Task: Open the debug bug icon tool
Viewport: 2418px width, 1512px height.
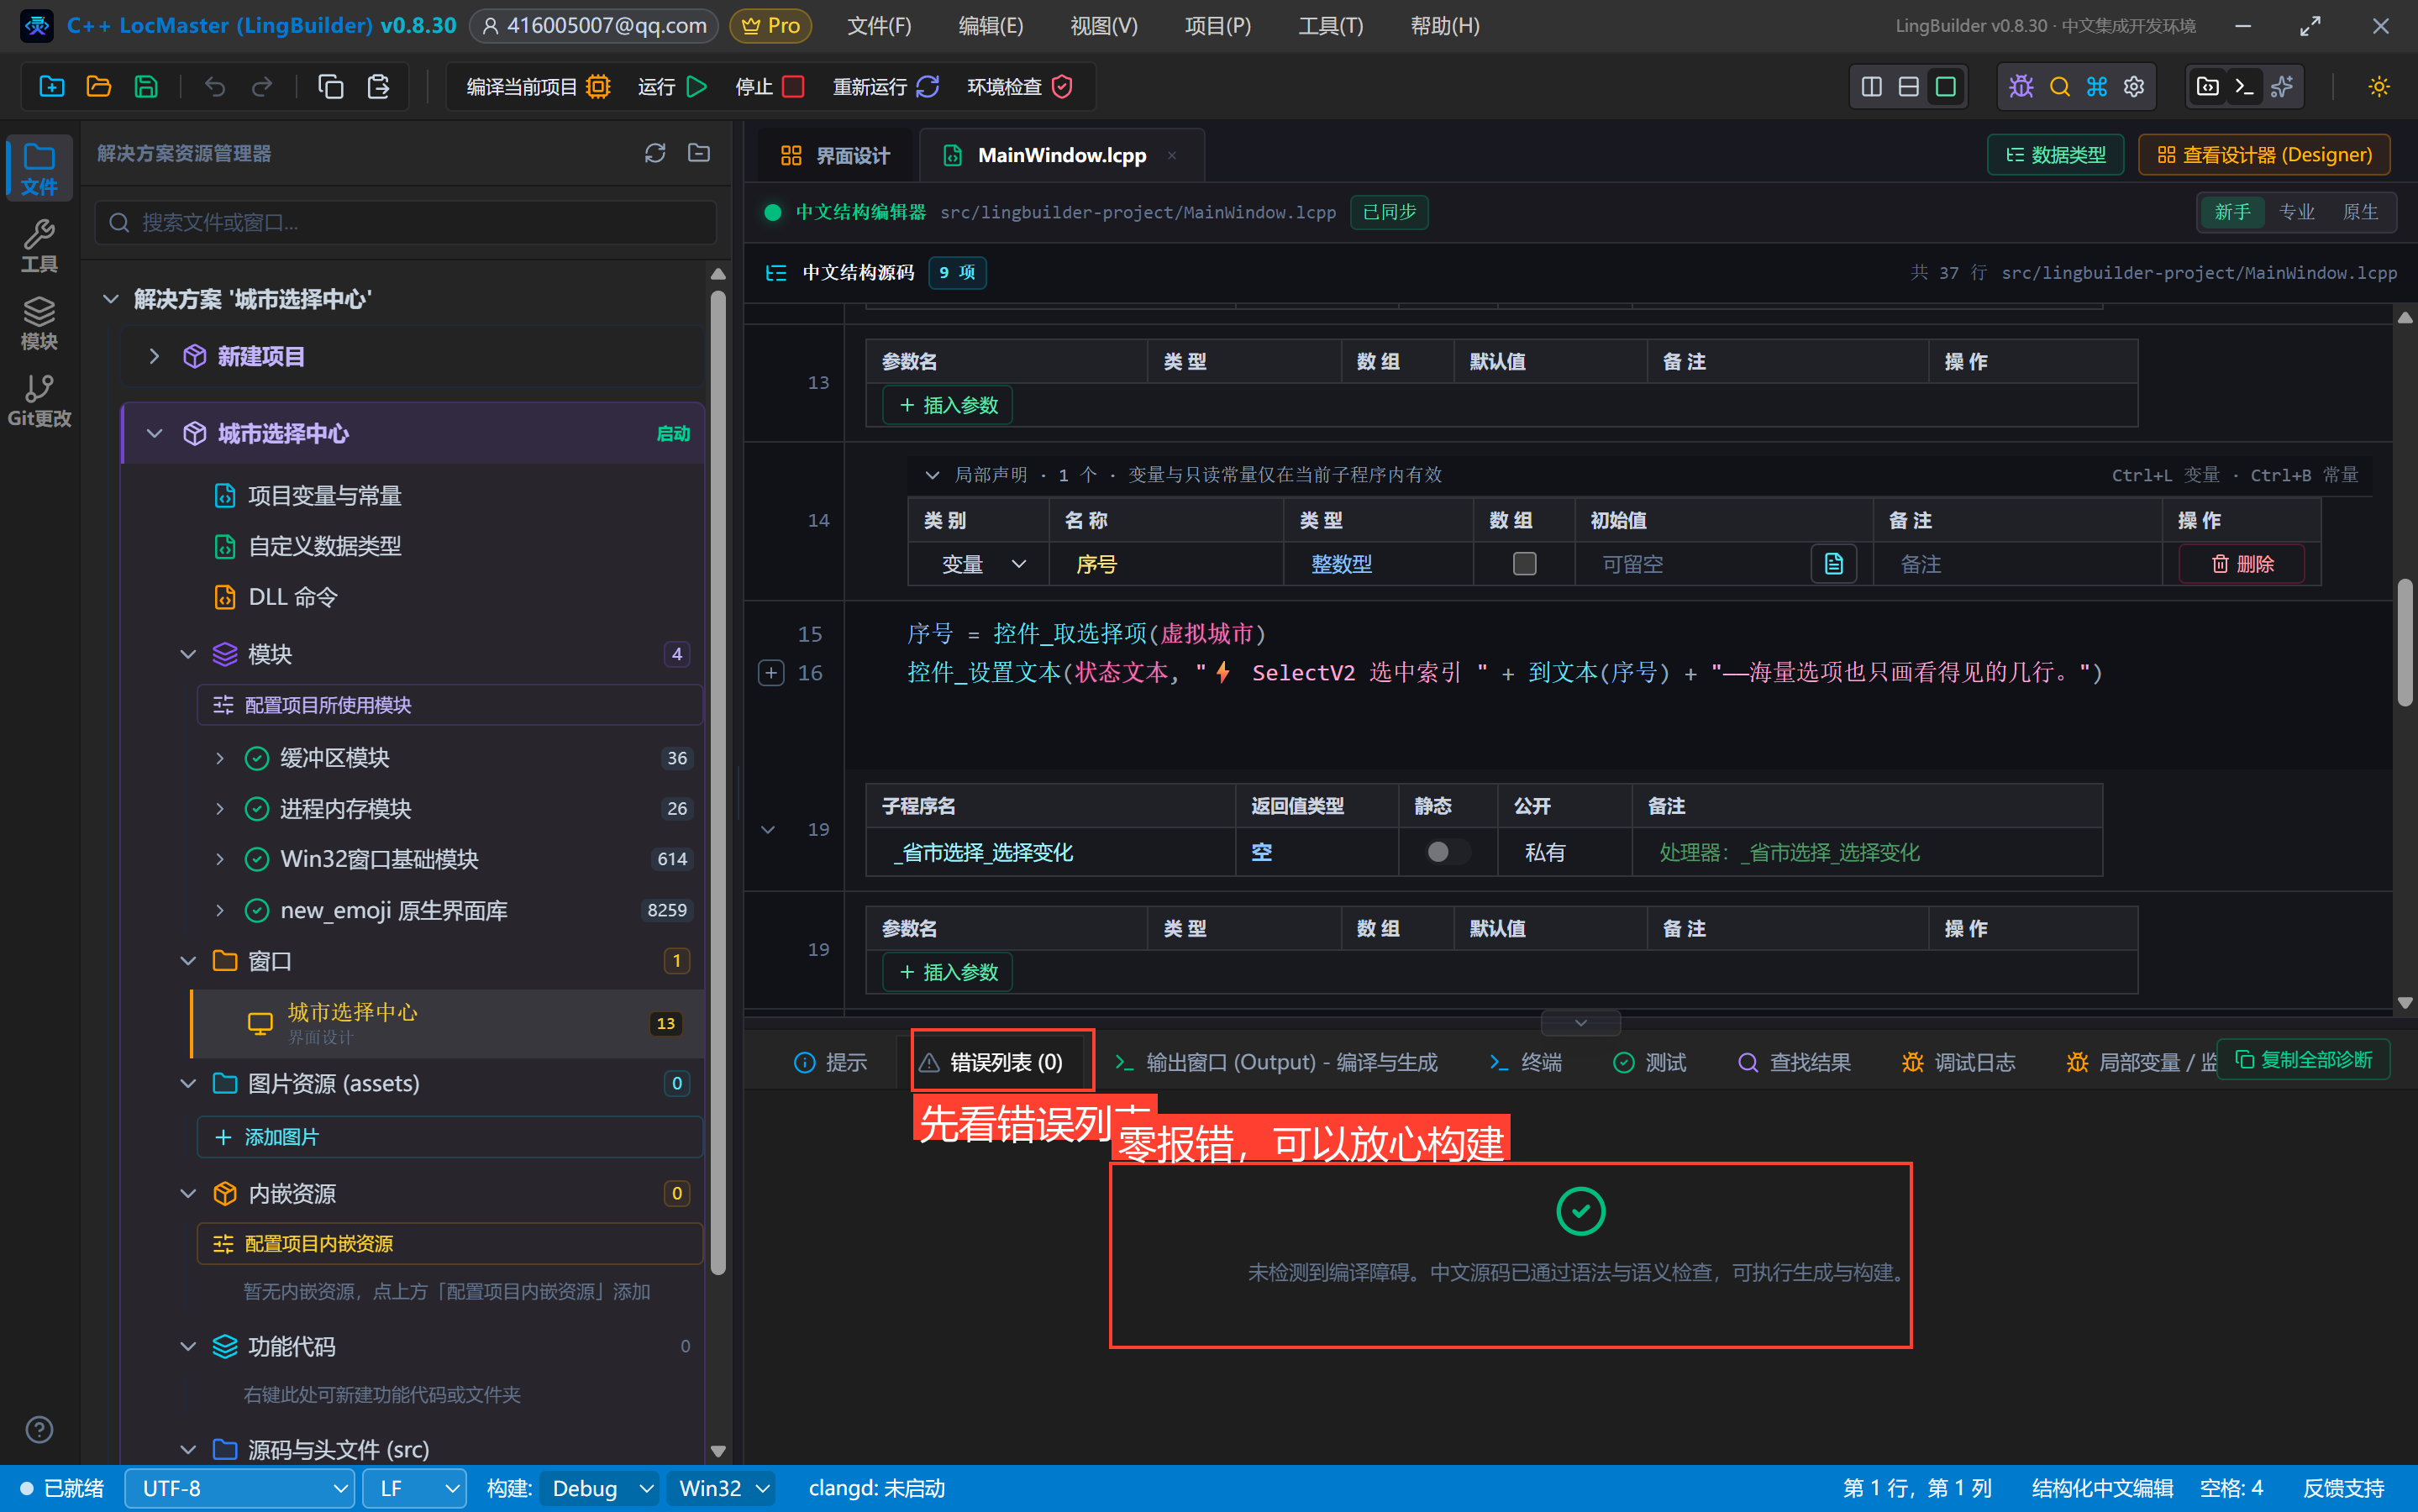Action: point(2021,86)
